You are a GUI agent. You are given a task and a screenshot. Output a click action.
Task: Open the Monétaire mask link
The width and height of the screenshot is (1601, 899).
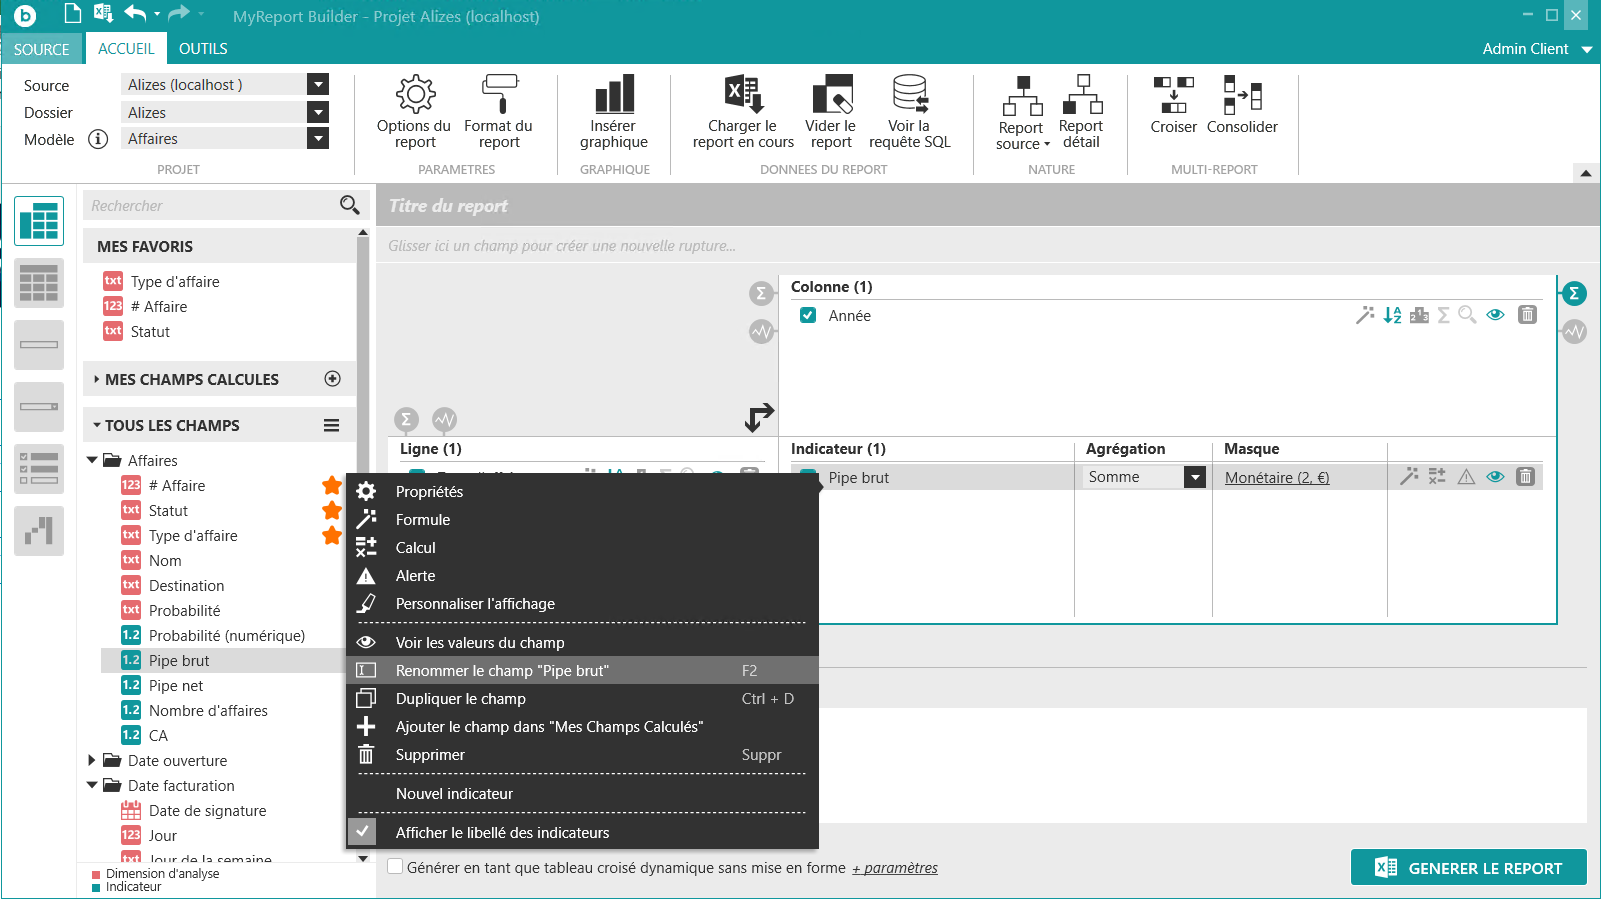(1277, 478)
